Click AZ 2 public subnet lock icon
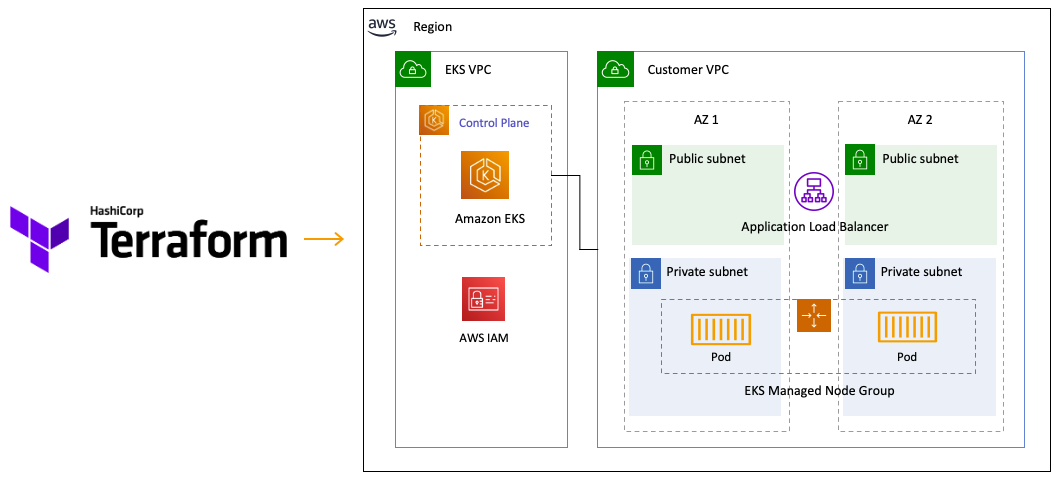This screenshot has width=1060, height=484. (x=860, y=160)
